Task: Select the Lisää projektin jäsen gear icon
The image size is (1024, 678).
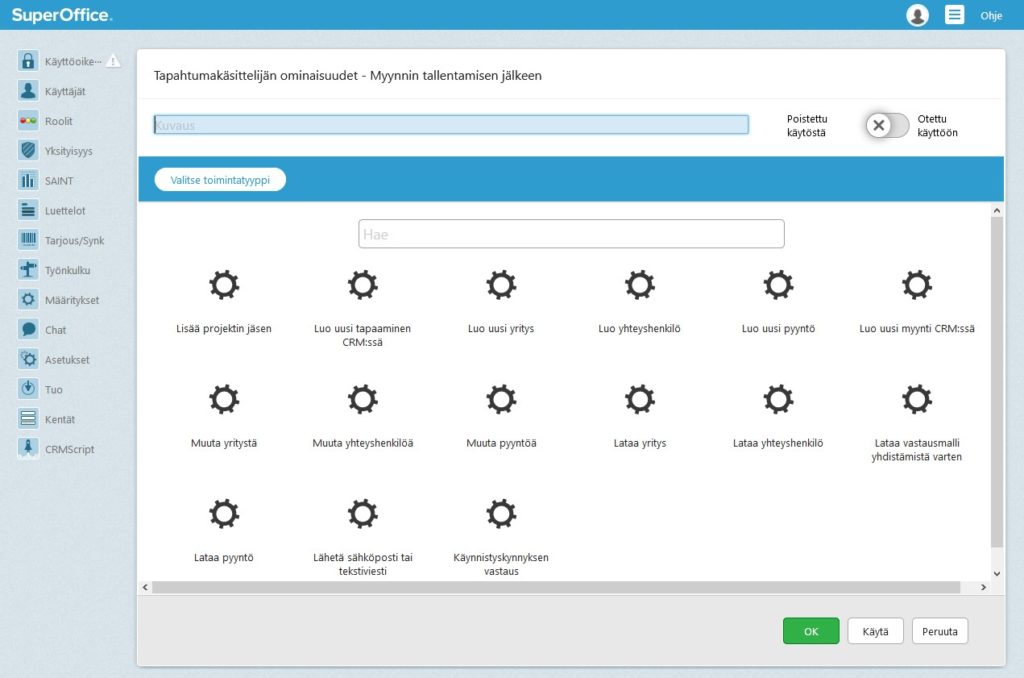Action: [224, 286]
